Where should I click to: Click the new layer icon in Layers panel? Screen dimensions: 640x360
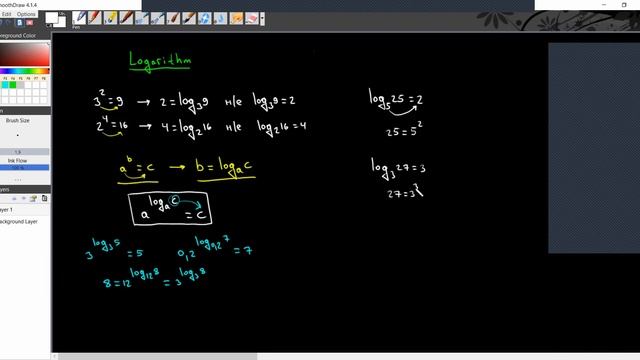click(x=33, y=199)
